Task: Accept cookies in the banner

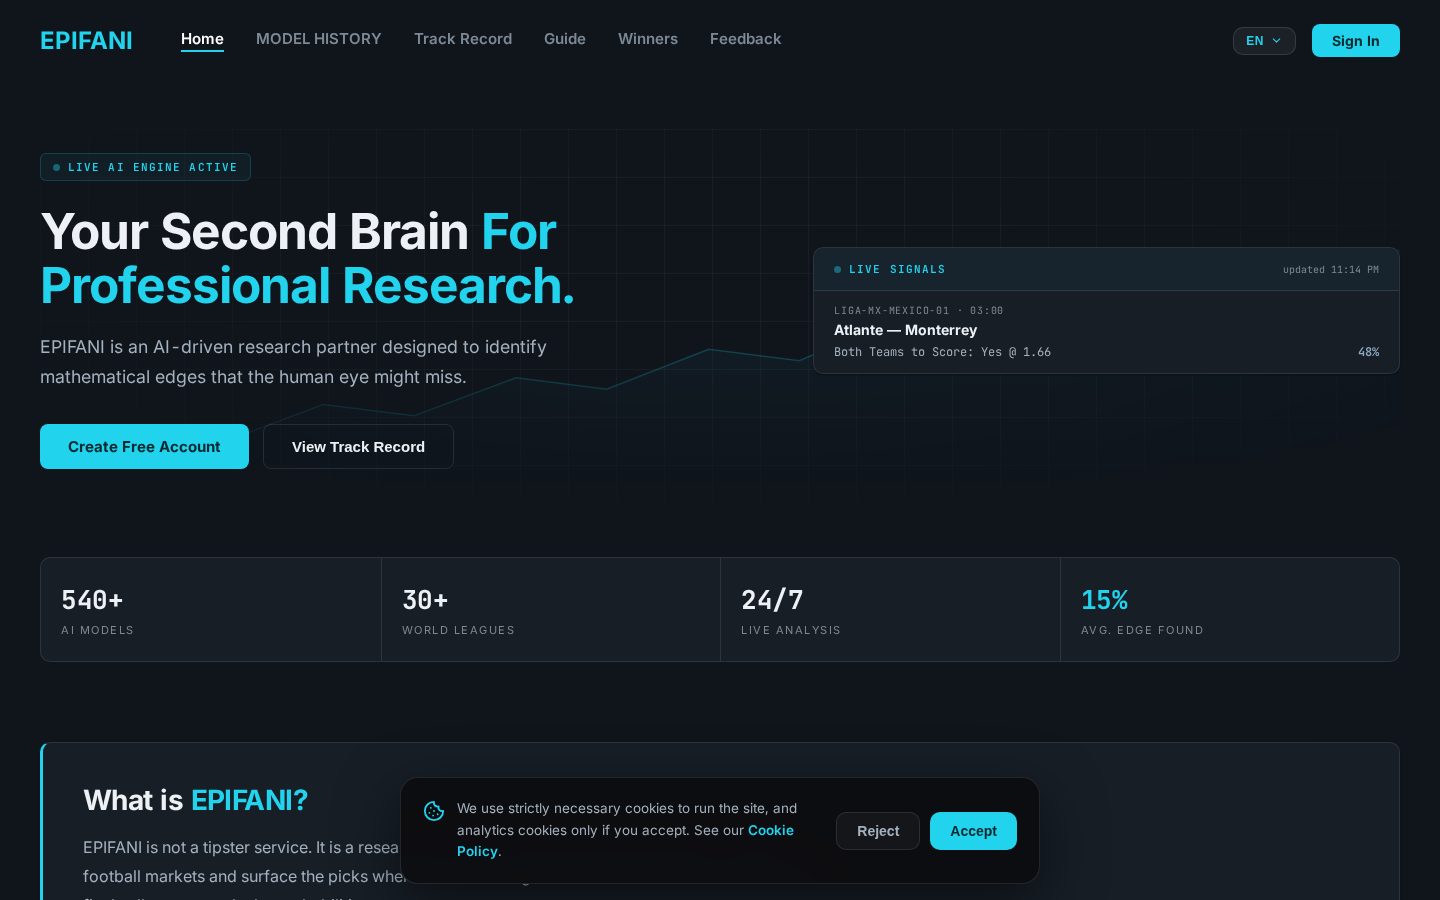Action: coord(973,831)
